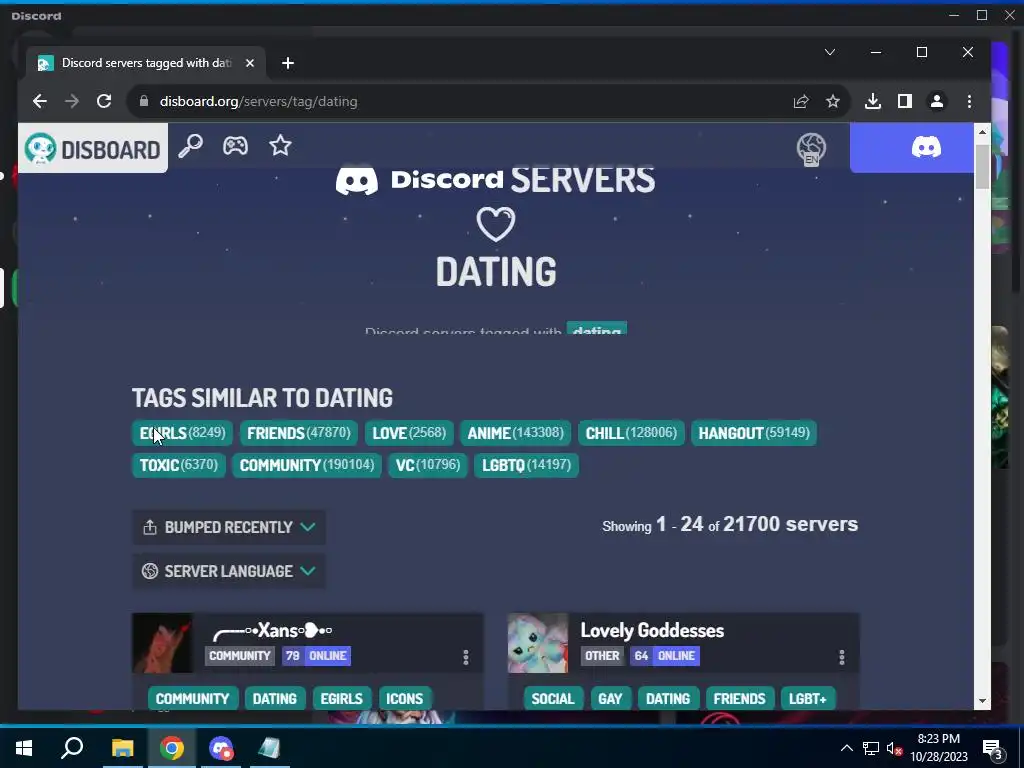Open Chrome downloads icon

(872, 101)
